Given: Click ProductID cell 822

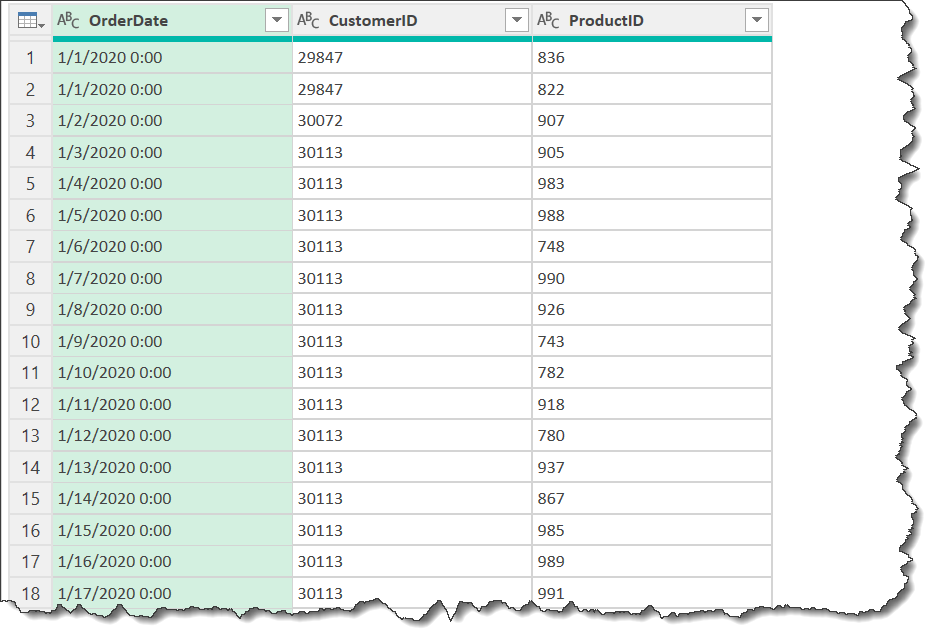Looking at the screenshot, I should click(652, 90).
